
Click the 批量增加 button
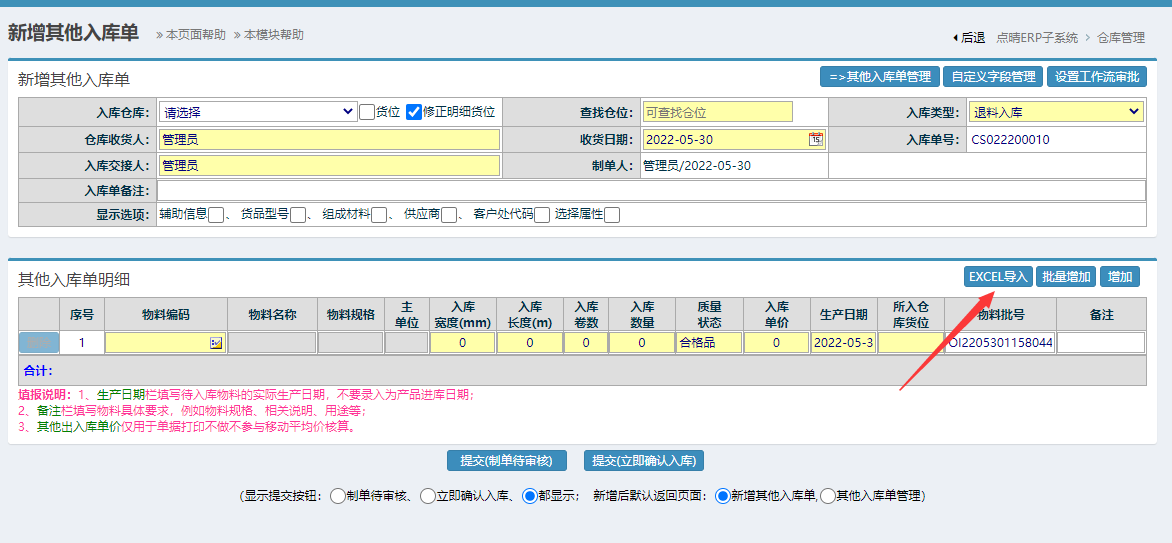tap(1065, 277)
